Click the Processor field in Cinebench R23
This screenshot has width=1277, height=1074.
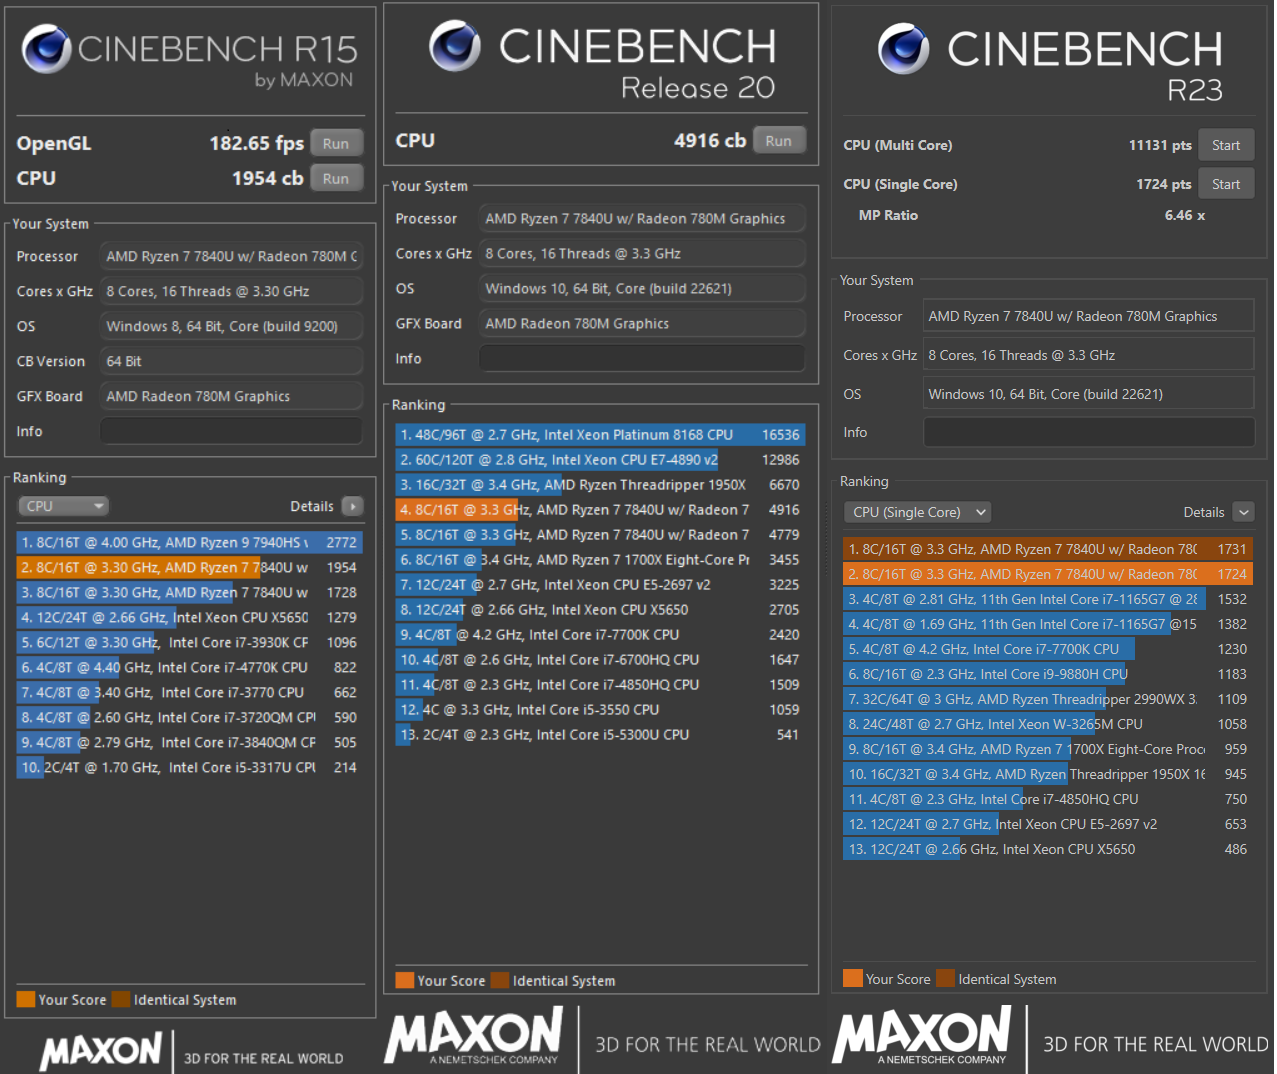(x=1088, y=316)
